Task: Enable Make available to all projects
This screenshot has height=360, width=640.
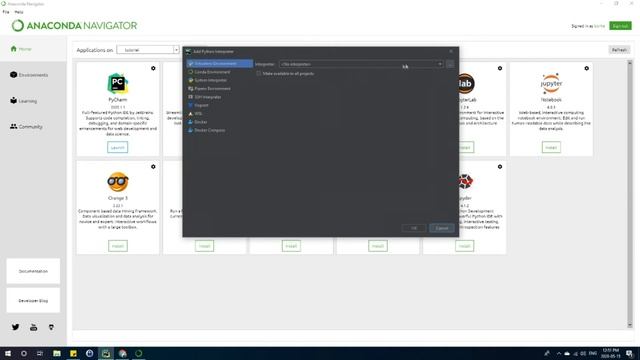Action: pyautogui.click(x=259, y=73)
